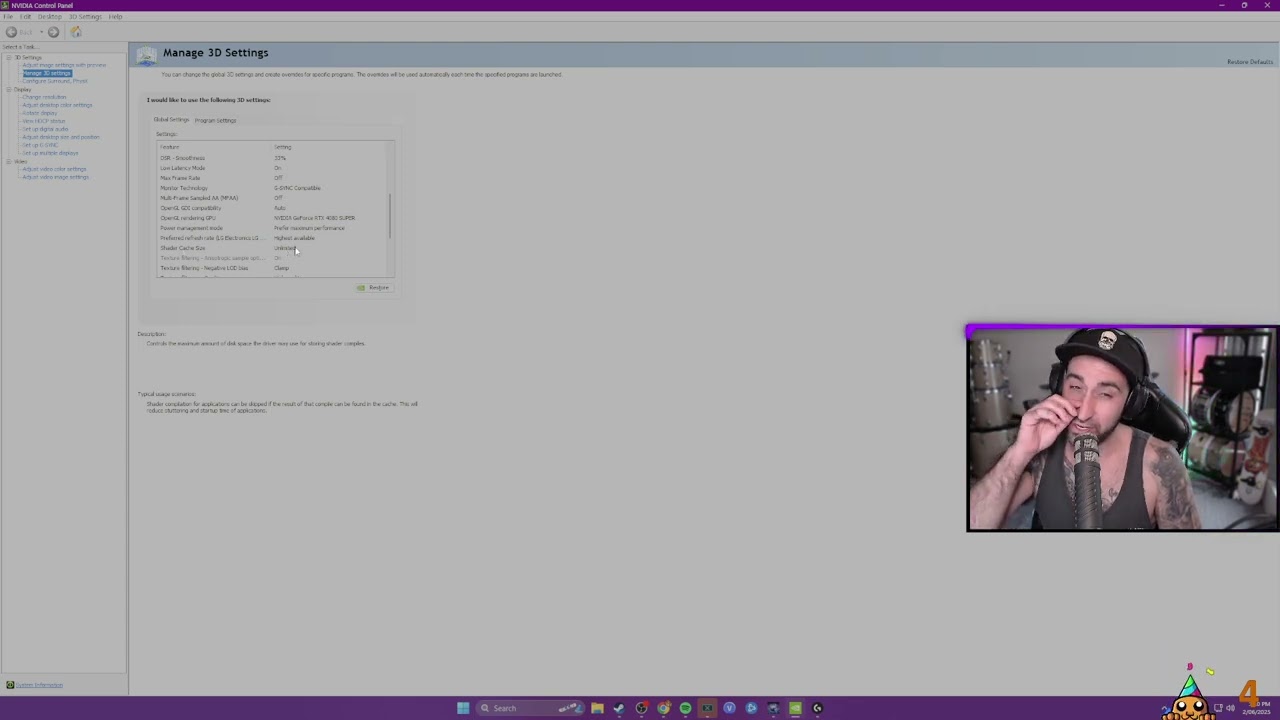Open Steam from the taskbar
The image size is (1280, 720).
[619, 708]
